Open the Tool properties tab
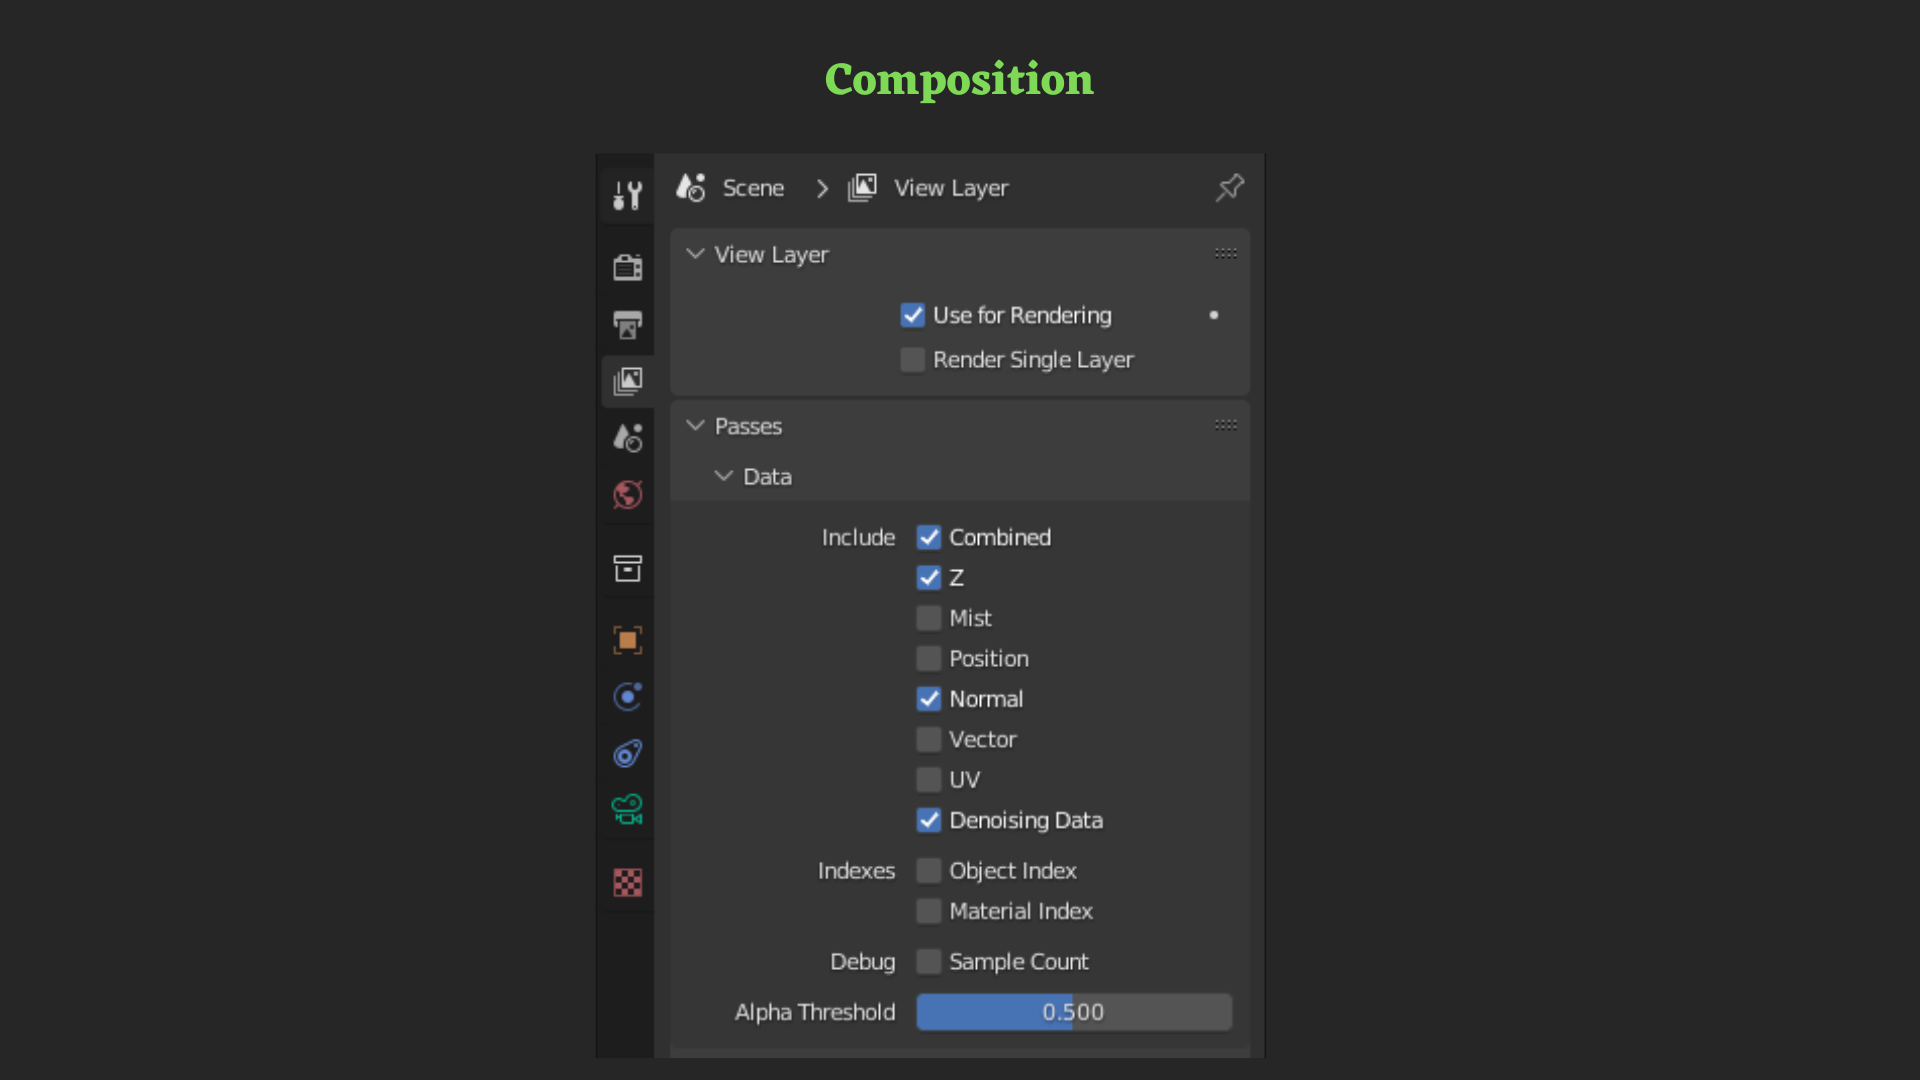This screenshot has height=1080, width=1920. [627, 195]
